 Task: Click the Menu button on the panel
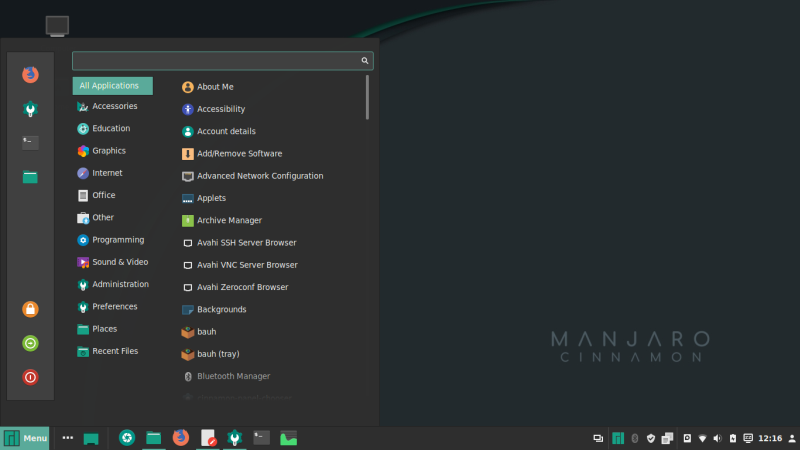(x=25, y=438)
